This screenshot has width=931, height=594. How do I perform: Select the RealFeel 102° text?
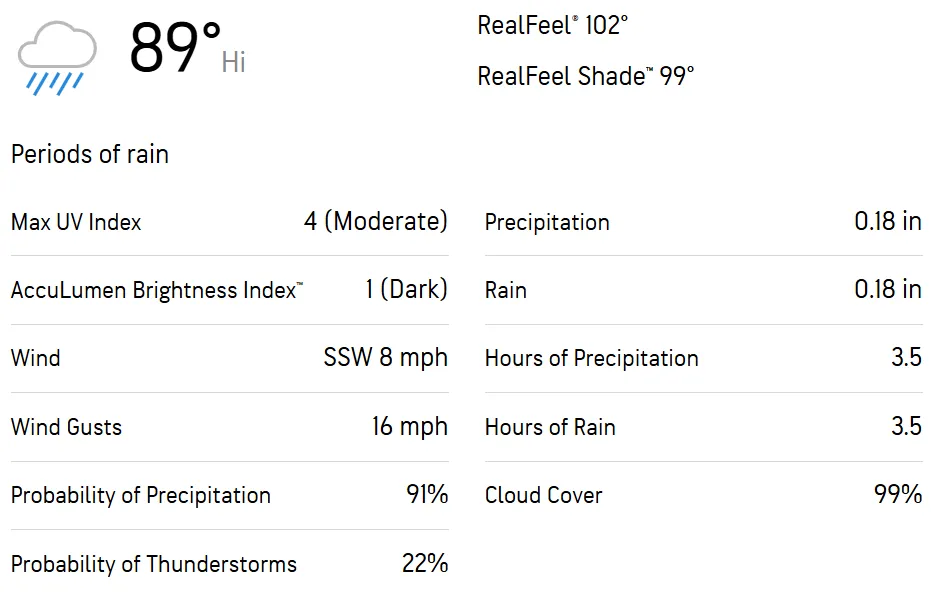(552, 25)
